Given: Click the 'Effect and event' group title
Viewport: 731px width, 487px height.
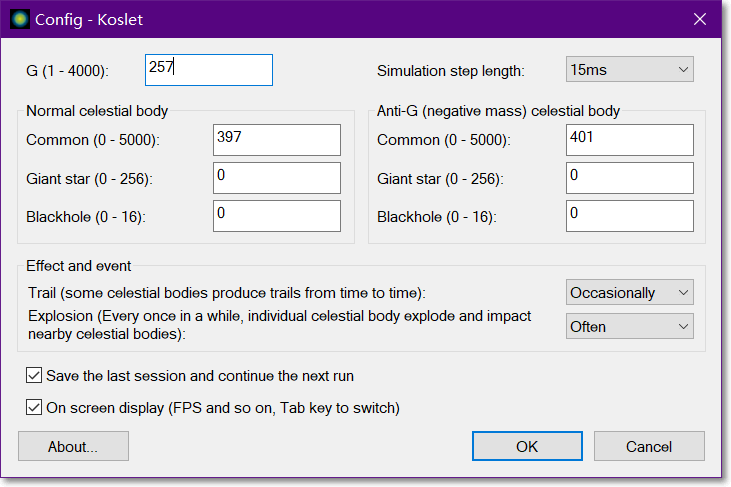Looking at the screenshot, I should click(78, 266).
